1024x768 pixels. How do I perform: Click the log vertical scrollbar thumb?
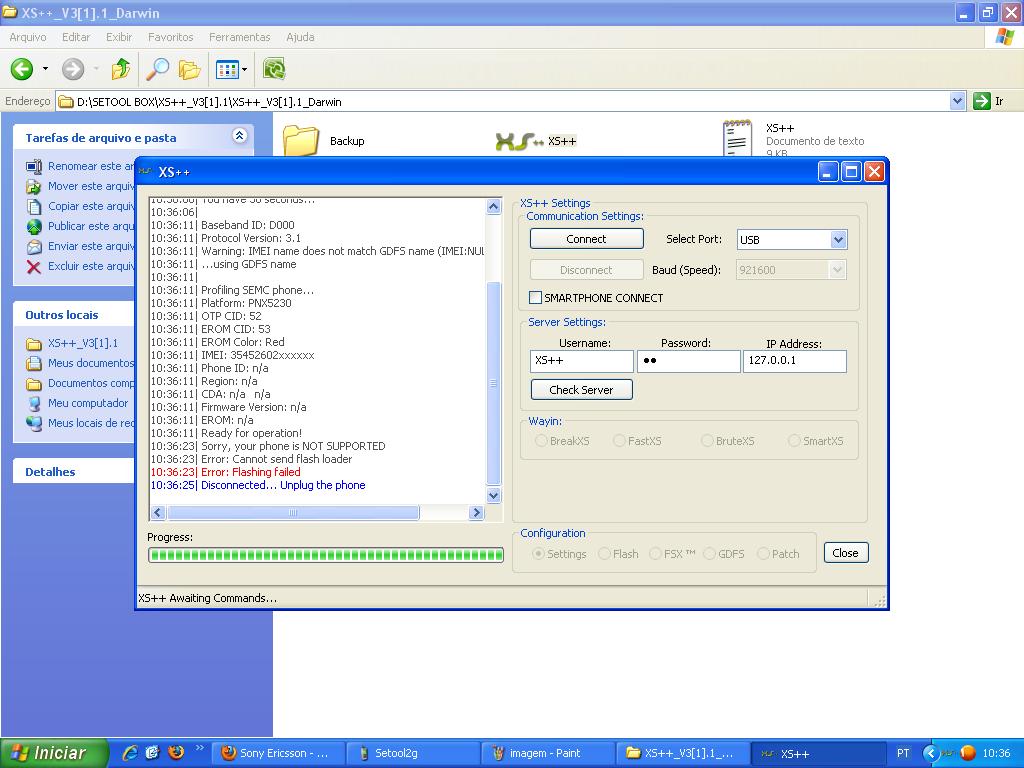pos(494,384)
